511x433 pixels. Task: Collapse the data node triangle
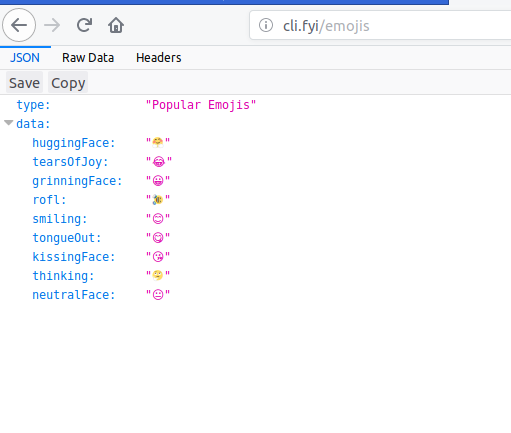tap(9, 123)
